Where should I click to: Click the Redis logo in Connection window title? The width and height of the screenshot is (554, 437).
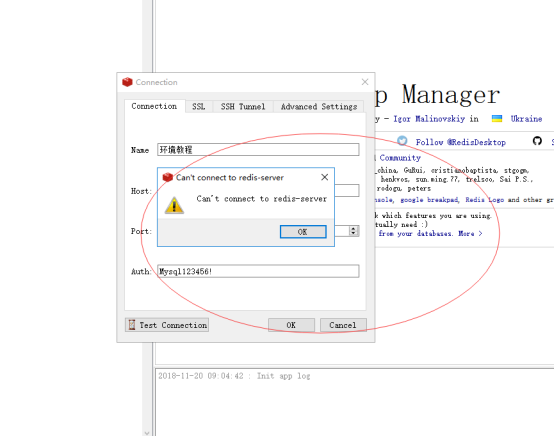coord(127,82)
